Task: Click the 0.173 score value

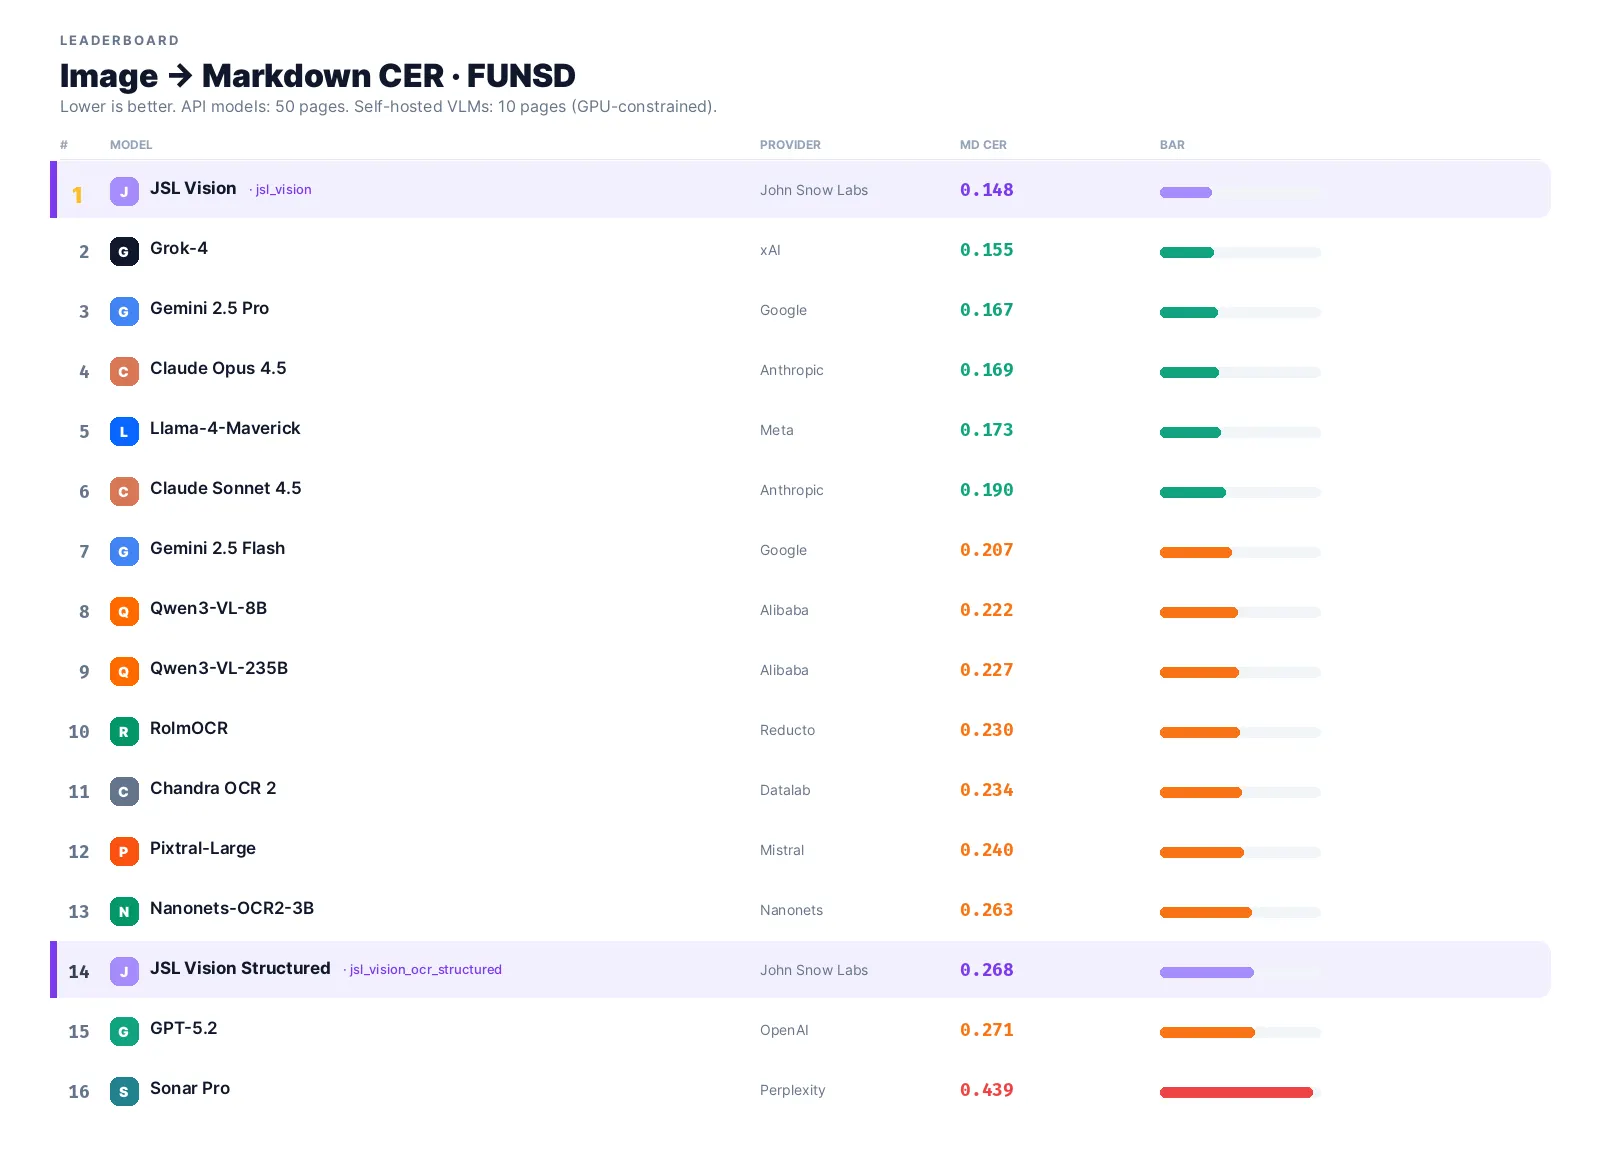Action: point(987,430)
